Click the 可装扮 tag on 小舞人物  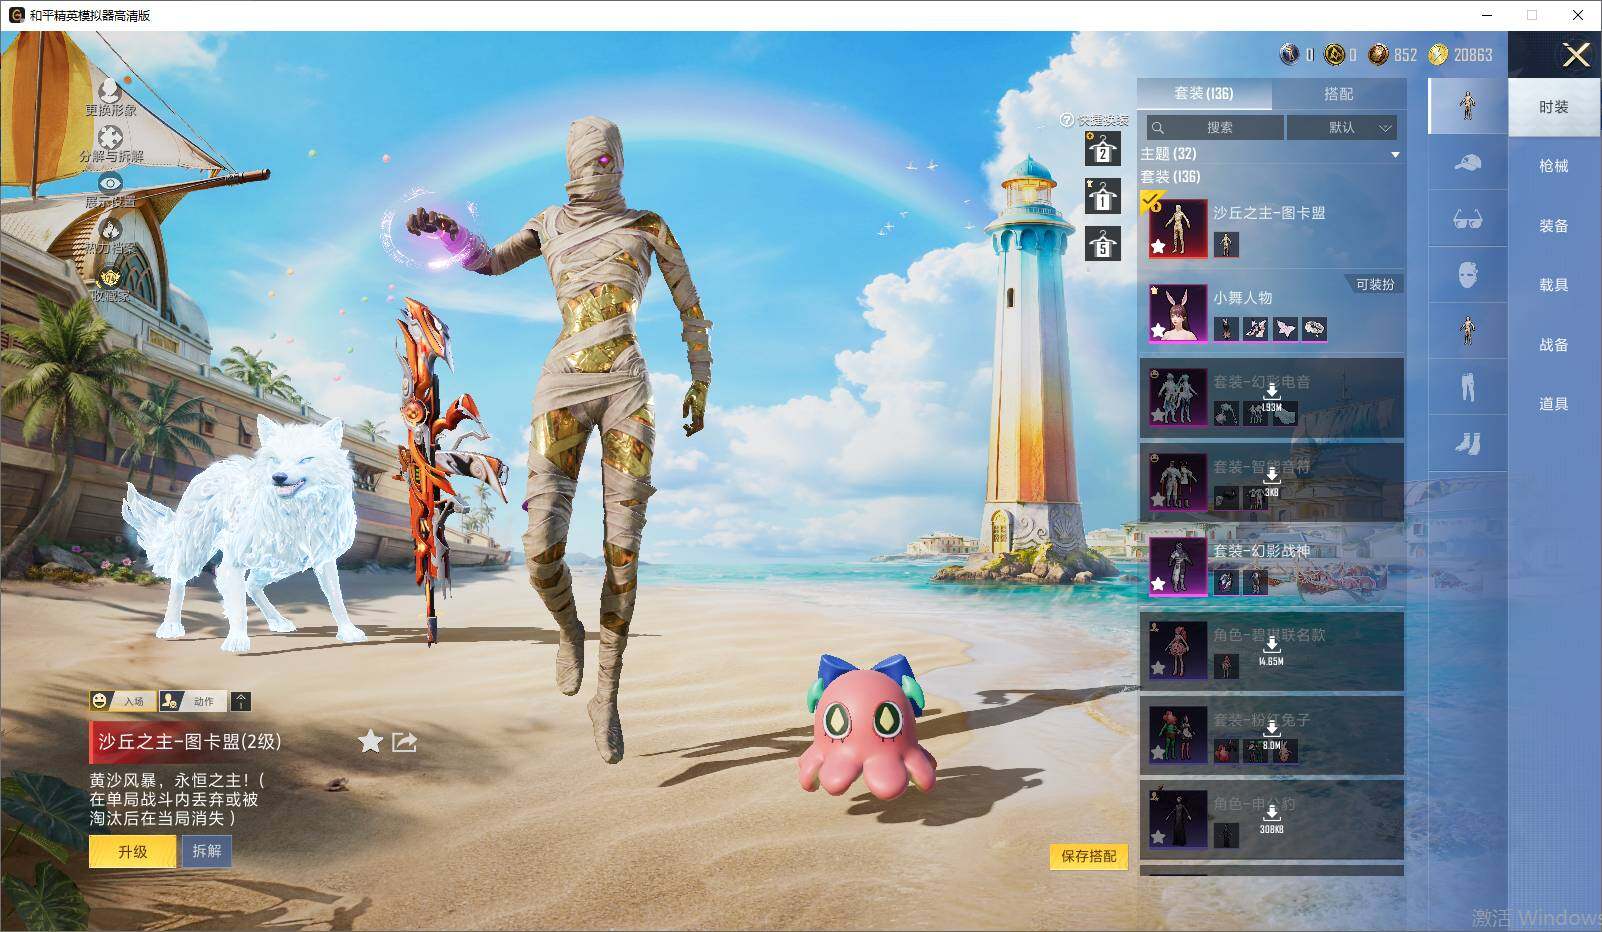(x=1375, y=285)
